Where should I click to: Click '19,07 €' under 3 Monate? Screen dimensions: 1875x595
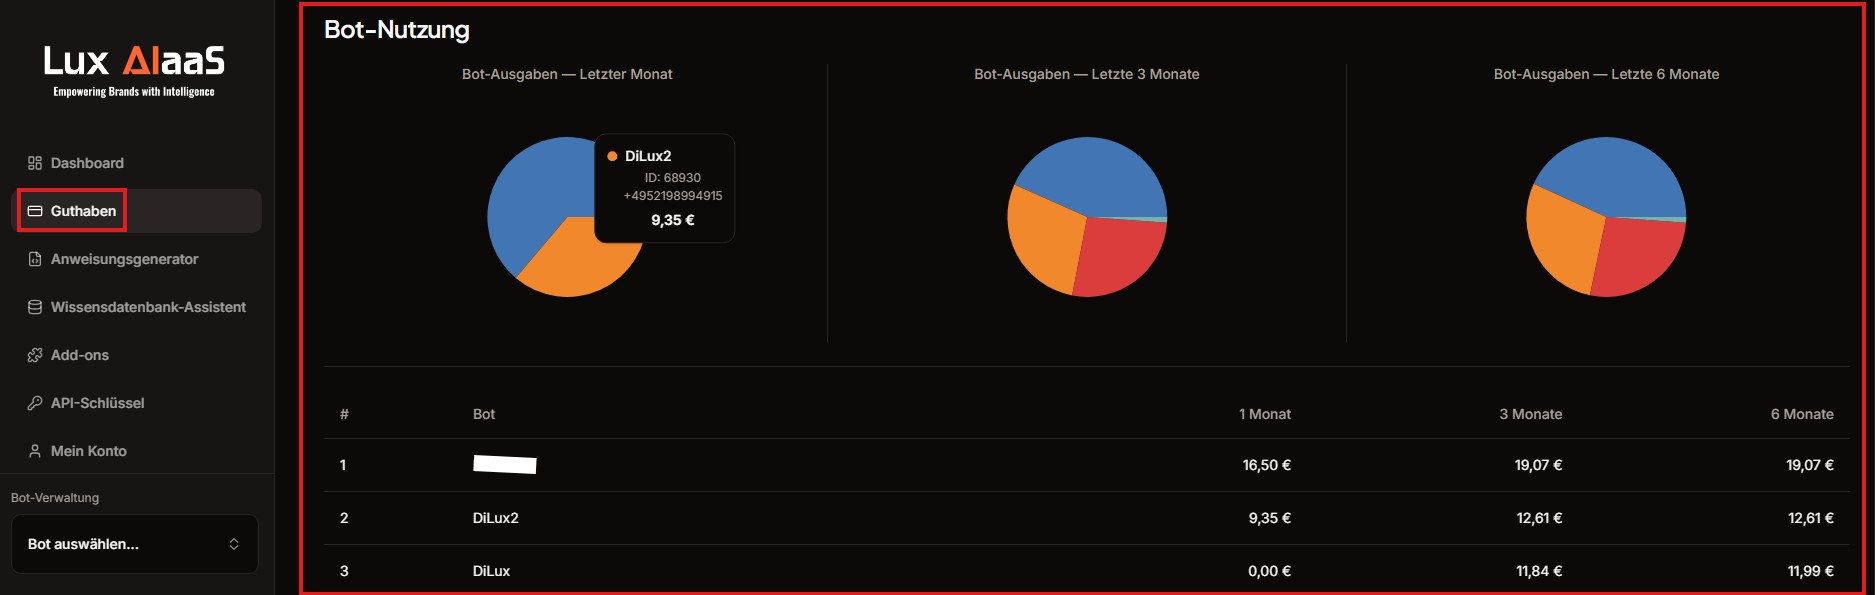tap(1538, 465)
